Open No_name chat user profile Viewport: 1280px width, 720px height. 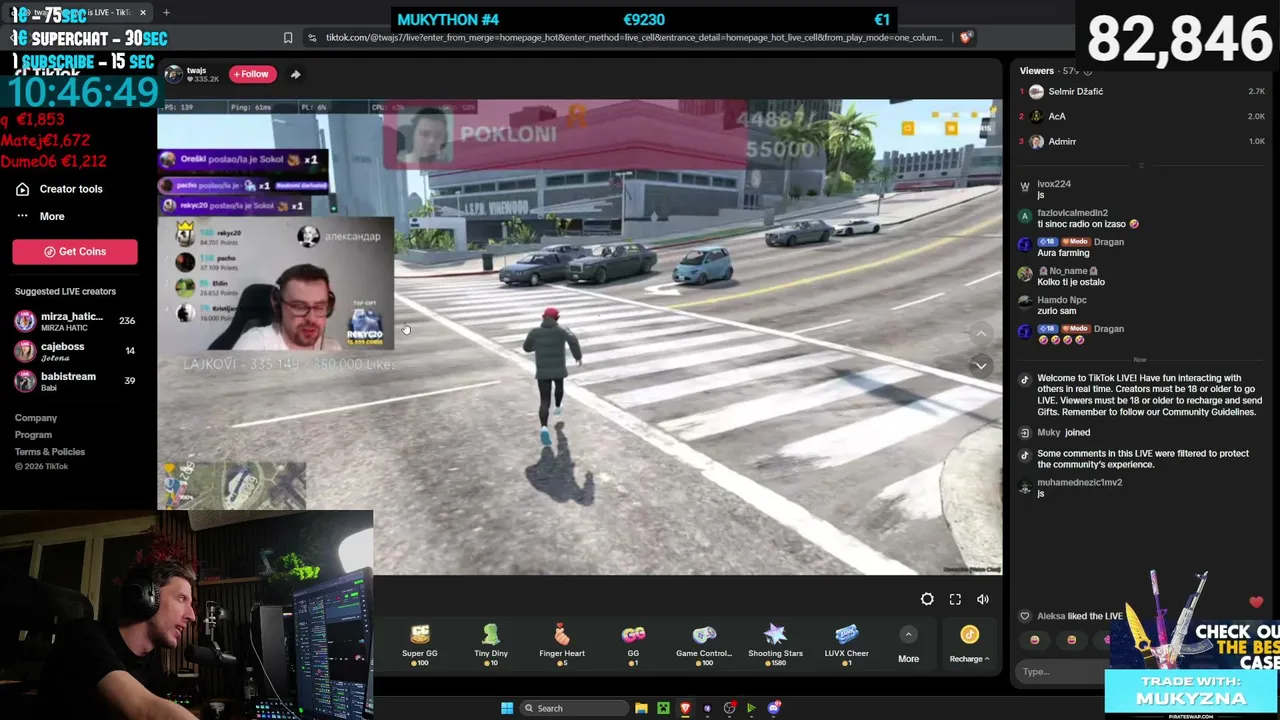pyautogui.click(x=1068, y=271)
